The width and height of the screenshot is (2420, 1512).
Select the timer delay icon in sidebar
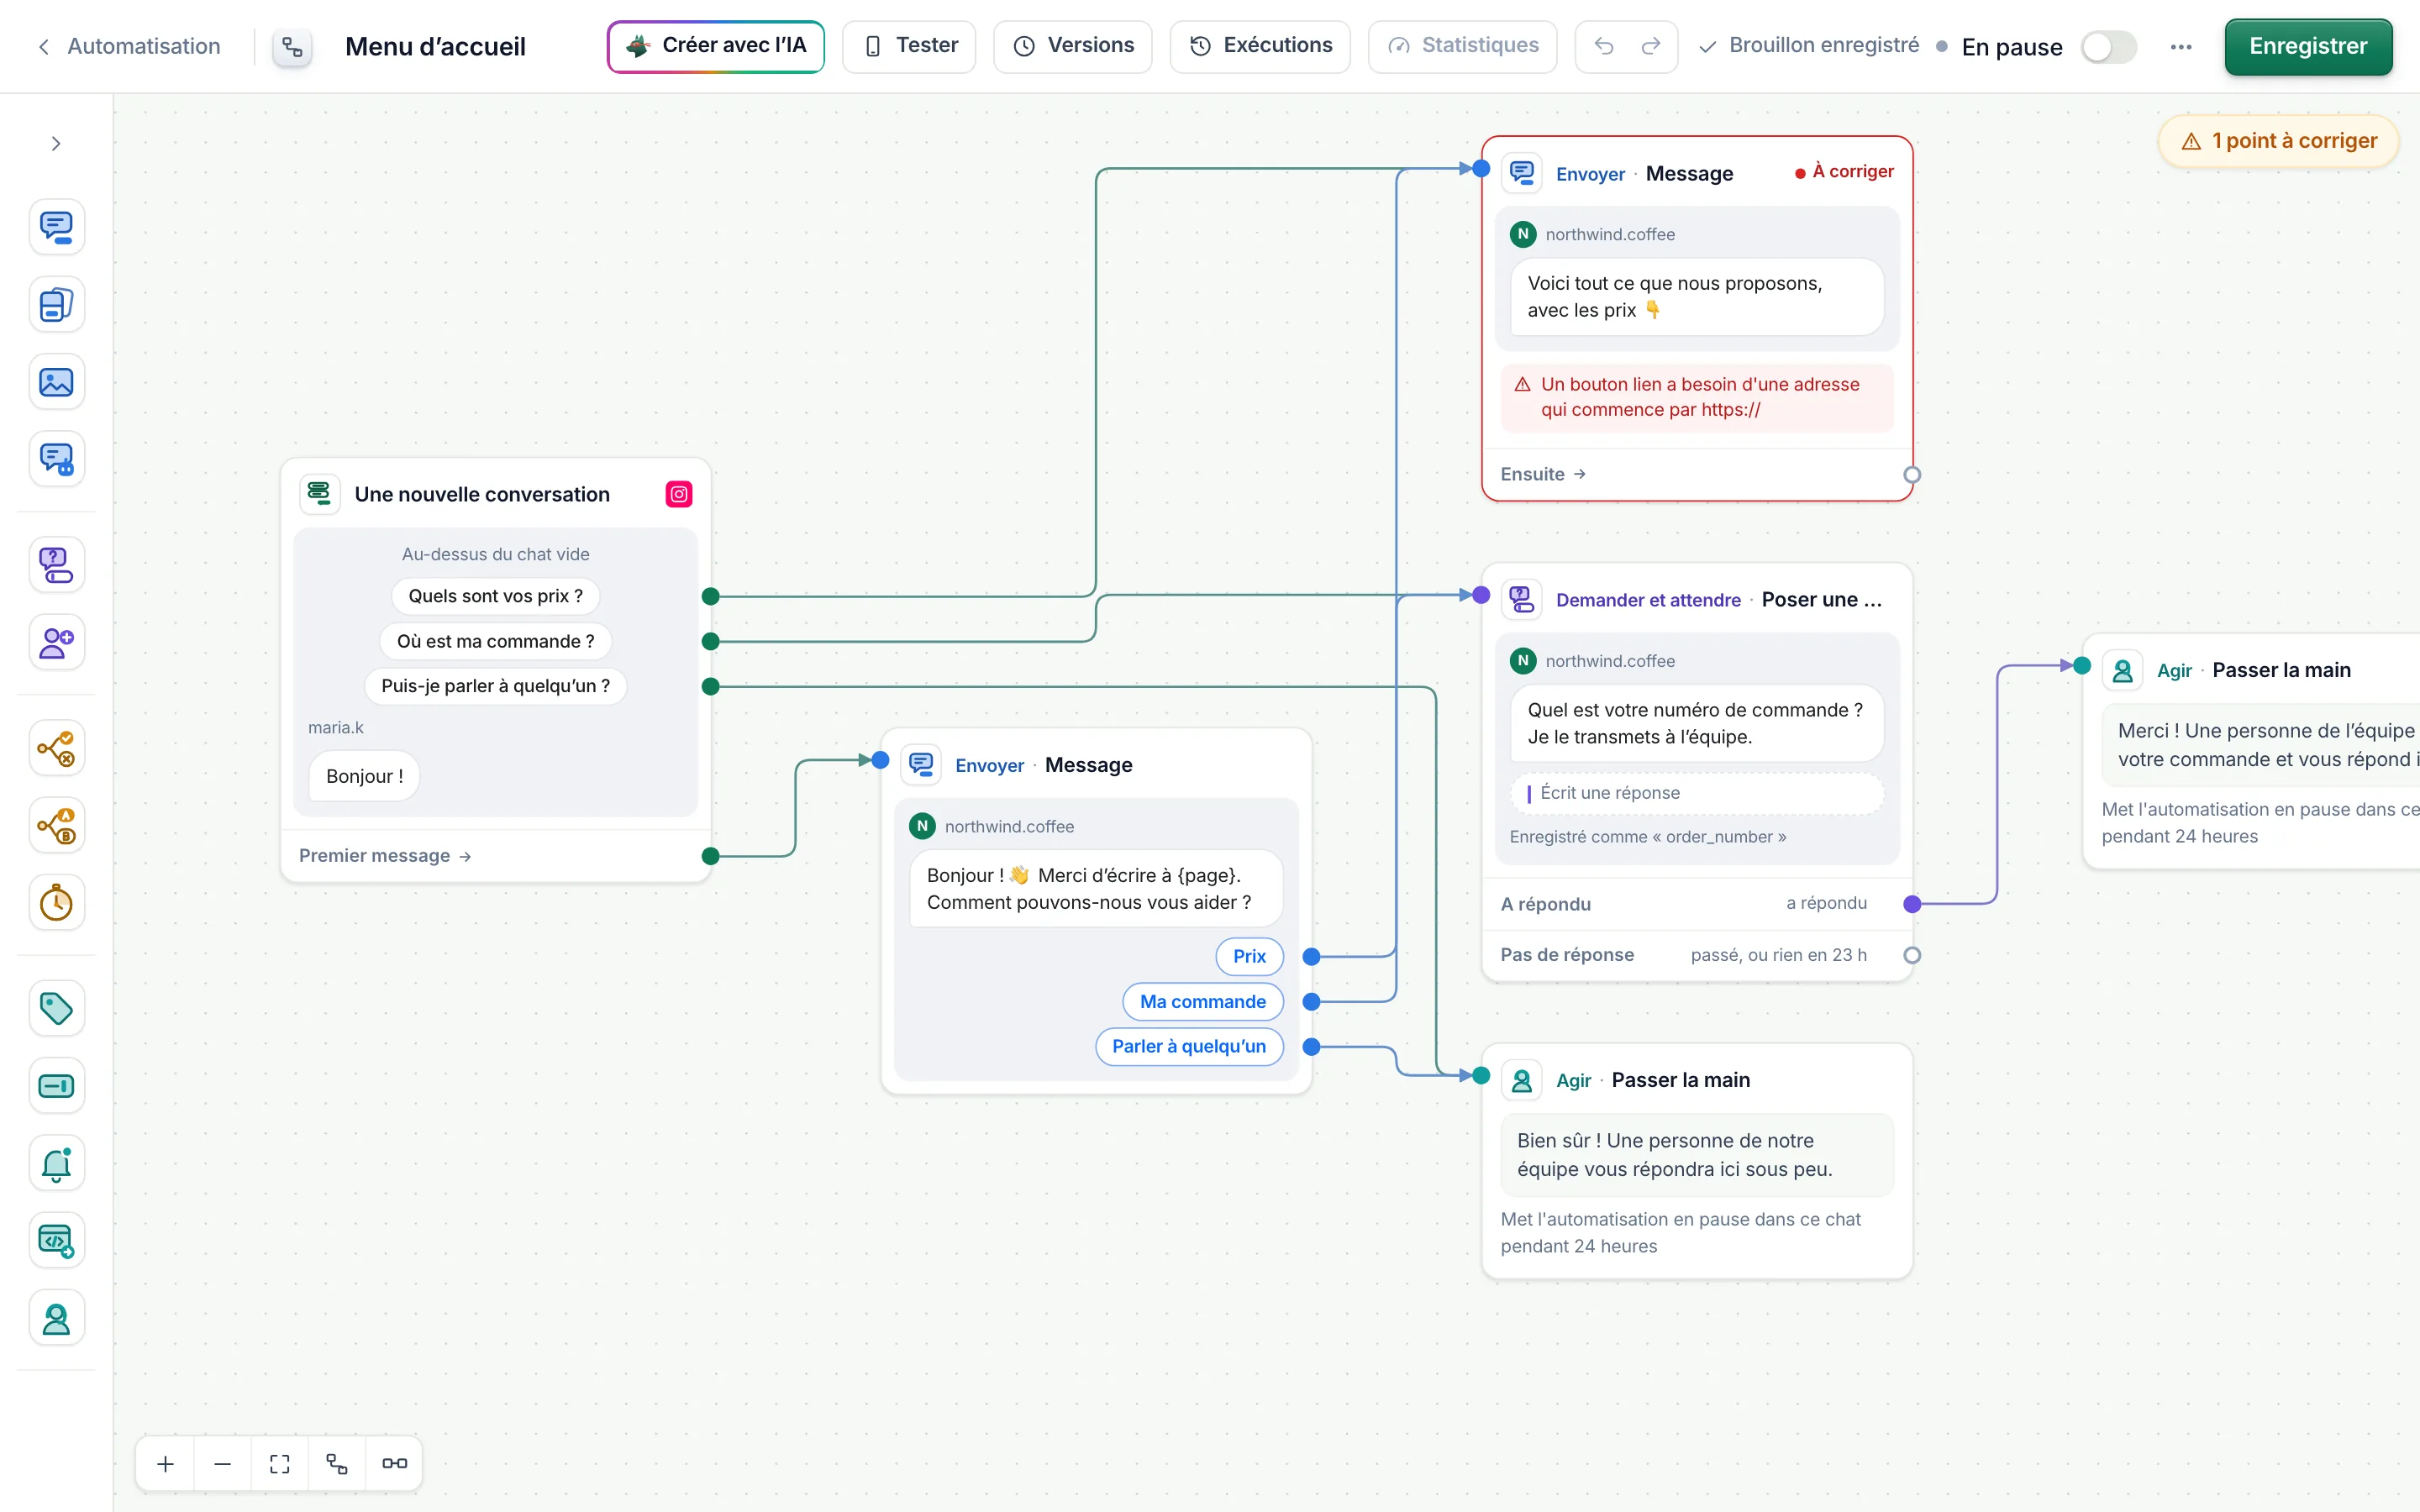pos(56,903)
